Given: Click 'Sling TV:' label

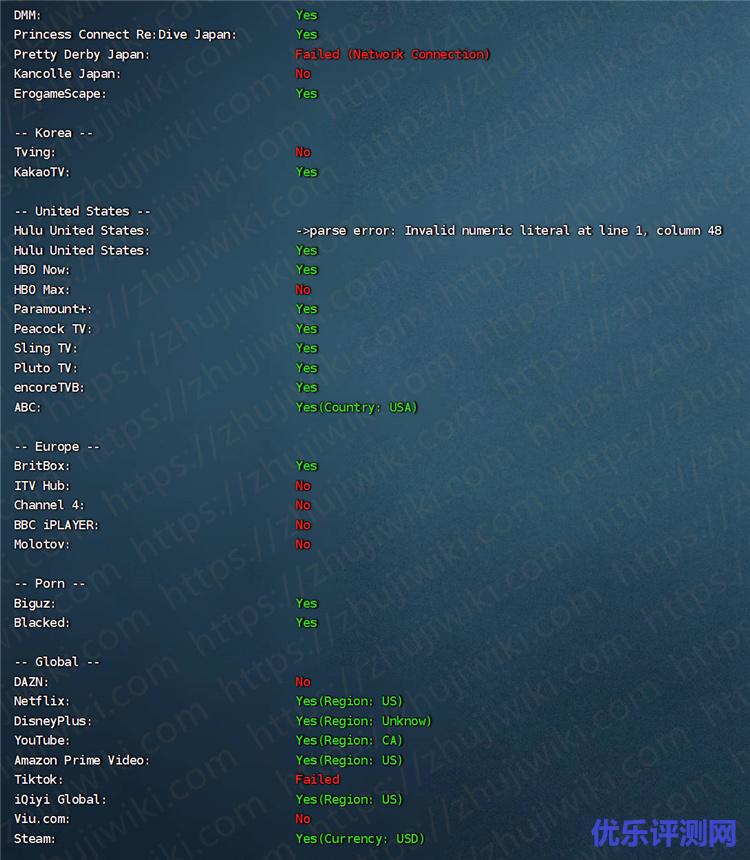Looking at the screenshot, I should (x=46, y=348).
